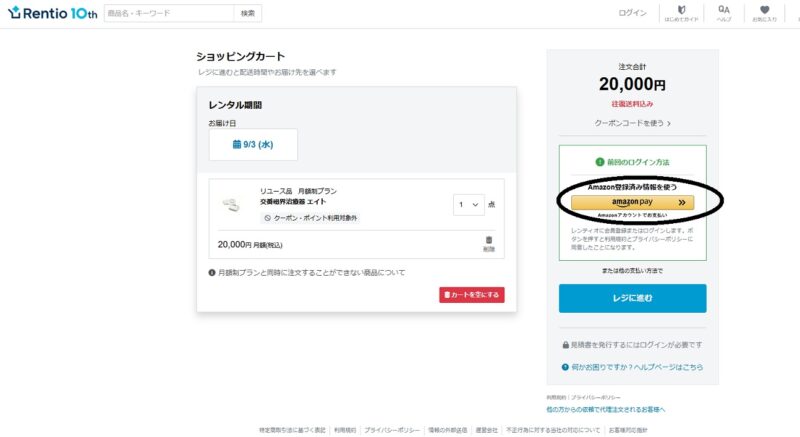Click the trash icon to delete (削除) item
Image resolution: width=800 pixels, height=437 pixels.
(x=489, y=242)
